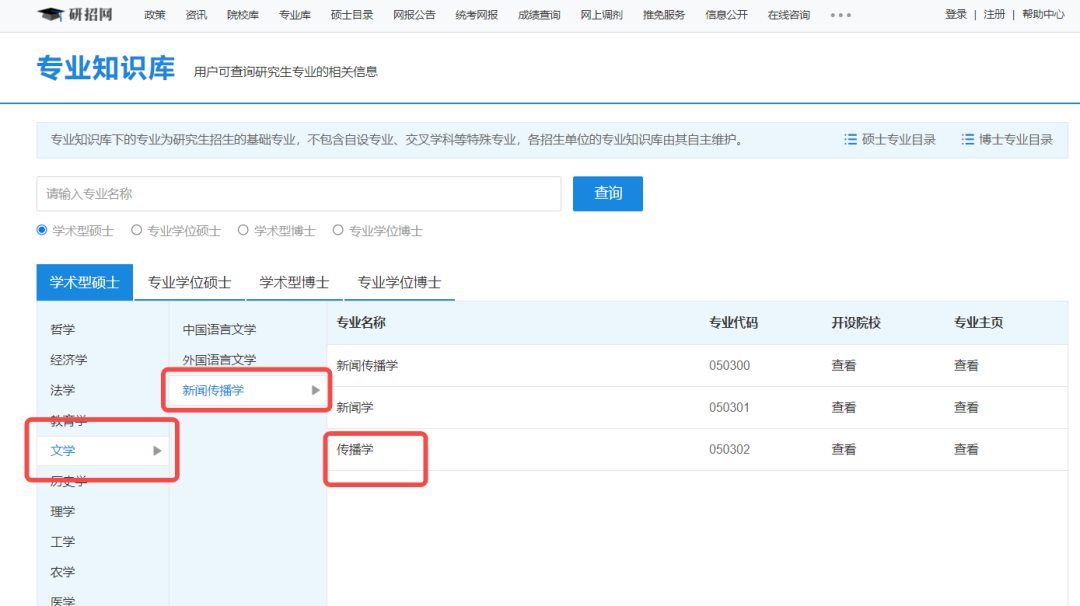Expand the 文学 category arrow
The height and width of the screenshot is (606, 1080).
[157, 450]
